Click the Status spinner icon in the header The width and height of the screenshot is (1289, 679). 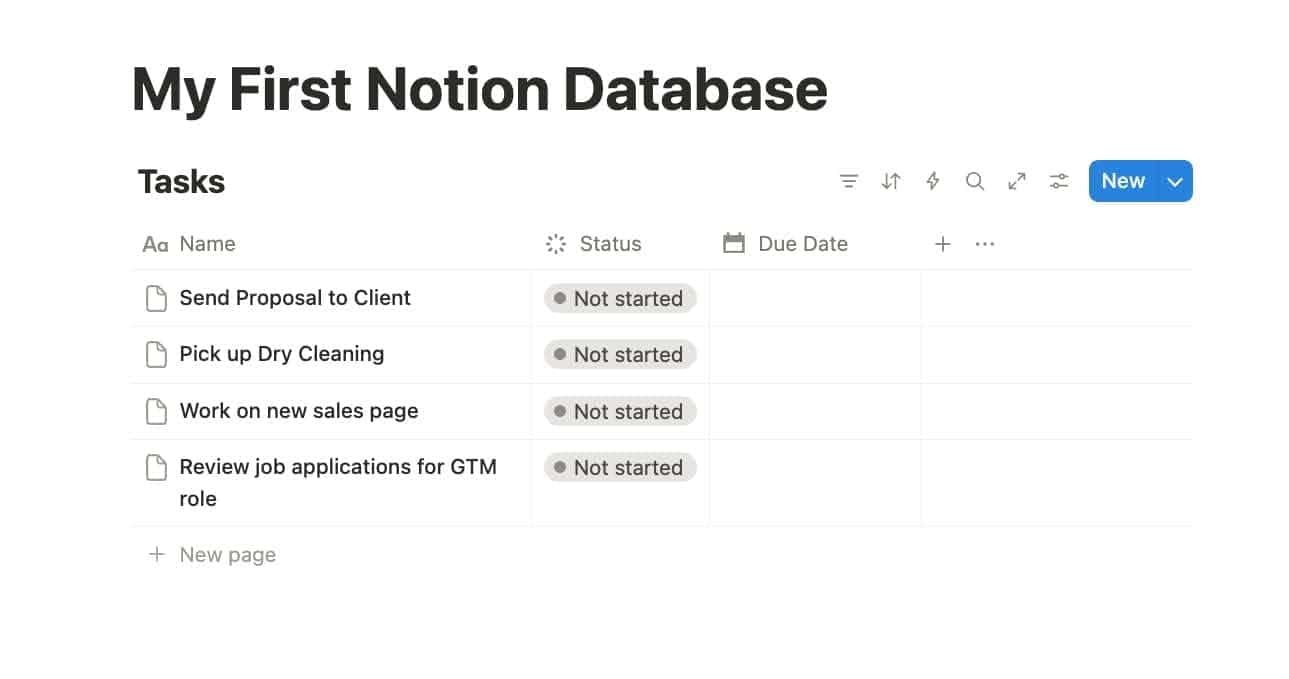pos(554,243)
